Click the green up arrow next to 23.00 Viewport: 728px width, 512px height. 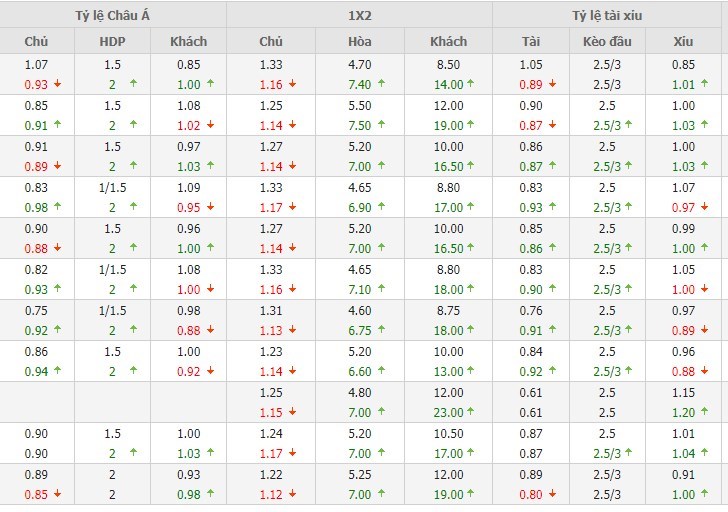(470, 412)
